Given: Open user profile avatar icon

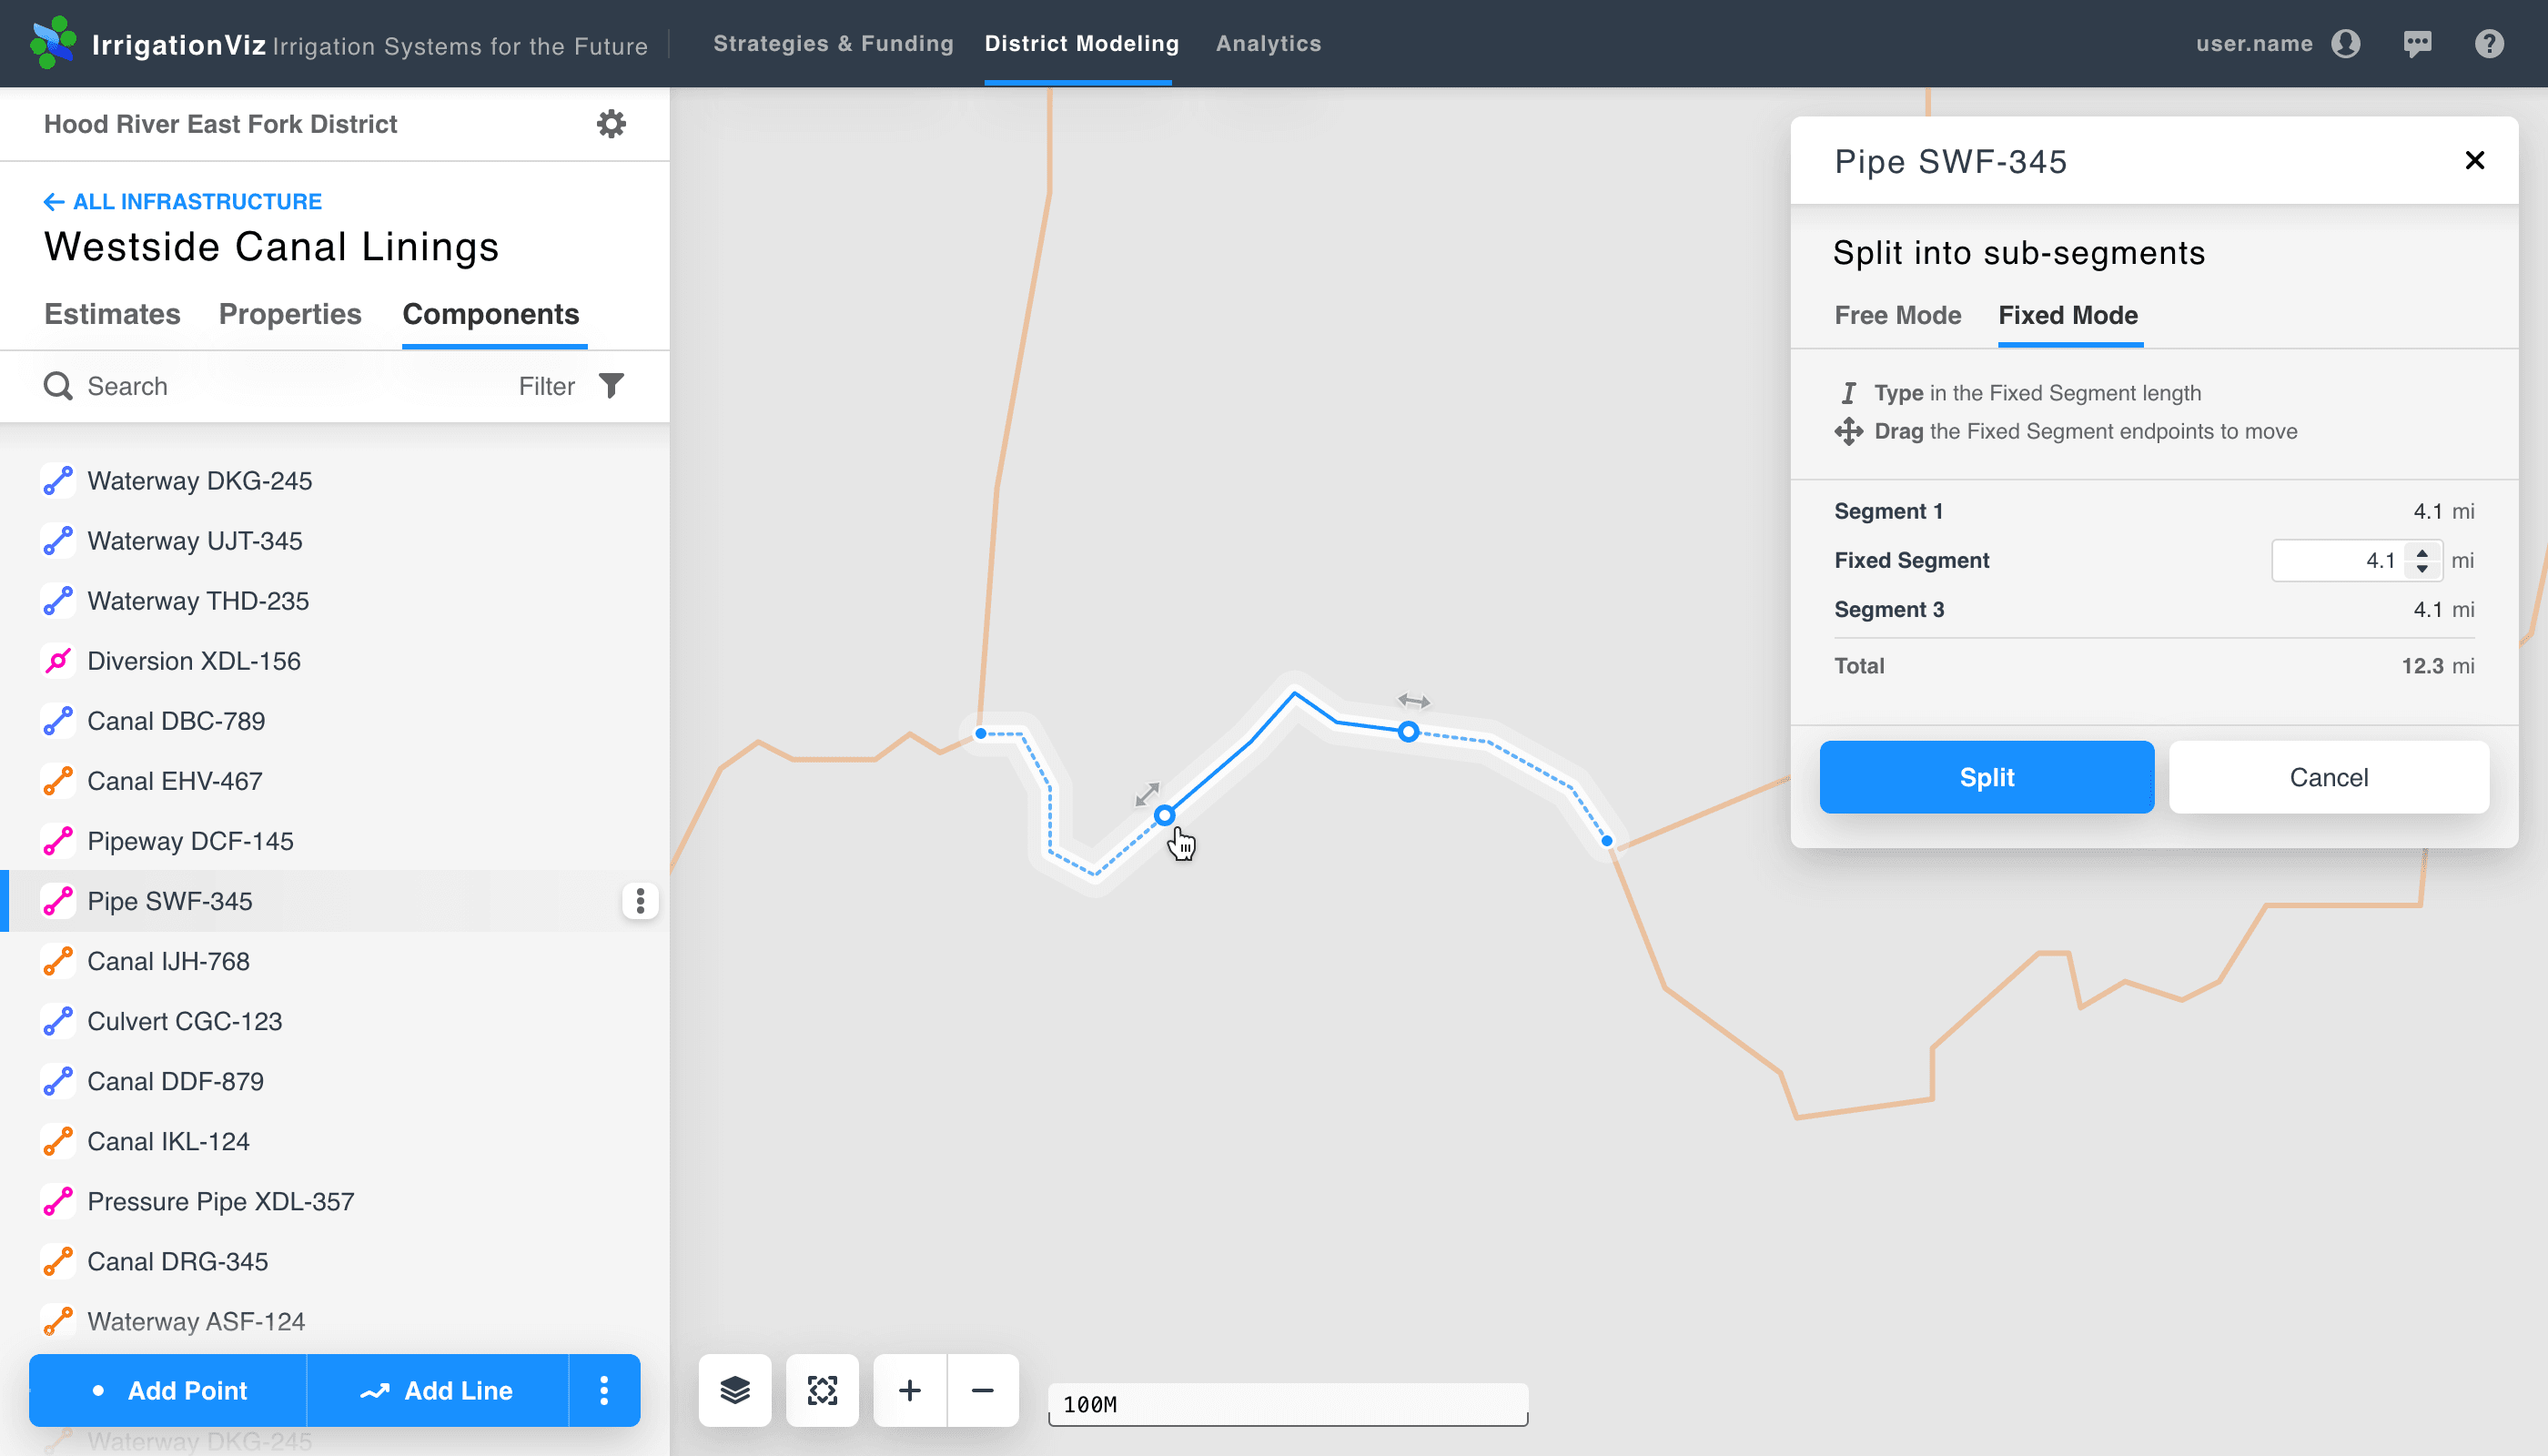Looking at the screenshot, I should (x=2346, y=43).
